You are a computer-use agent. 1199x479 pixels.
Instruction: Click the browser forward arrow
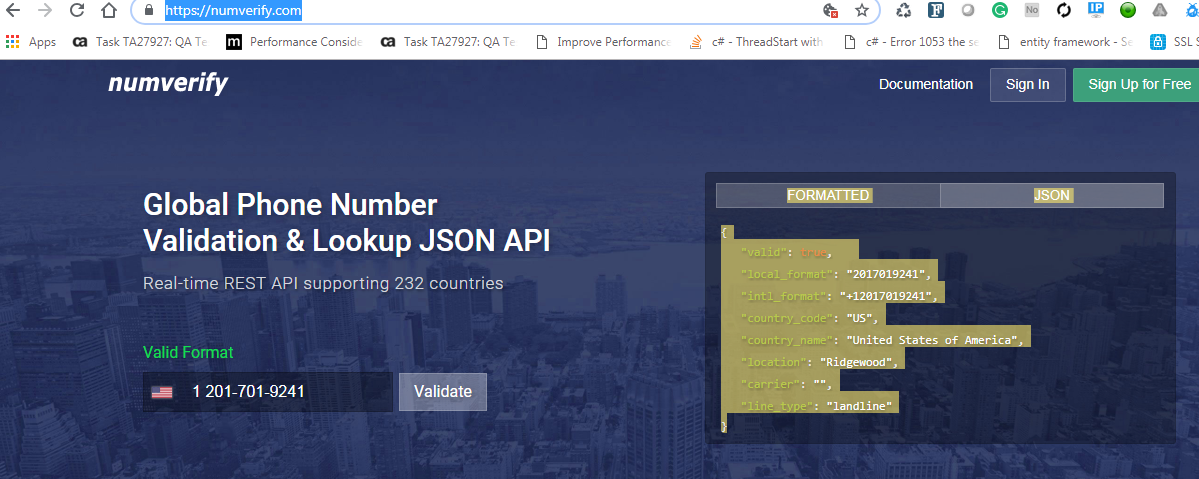click(x=45, y=10)
